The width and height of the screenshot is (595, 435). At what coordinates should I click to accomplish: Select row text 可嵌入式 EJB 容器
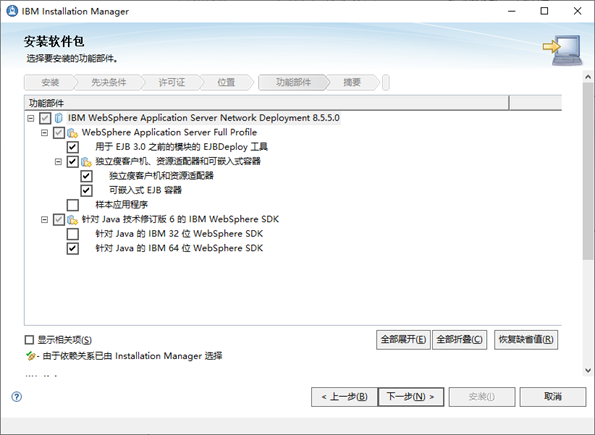[145, 191]
